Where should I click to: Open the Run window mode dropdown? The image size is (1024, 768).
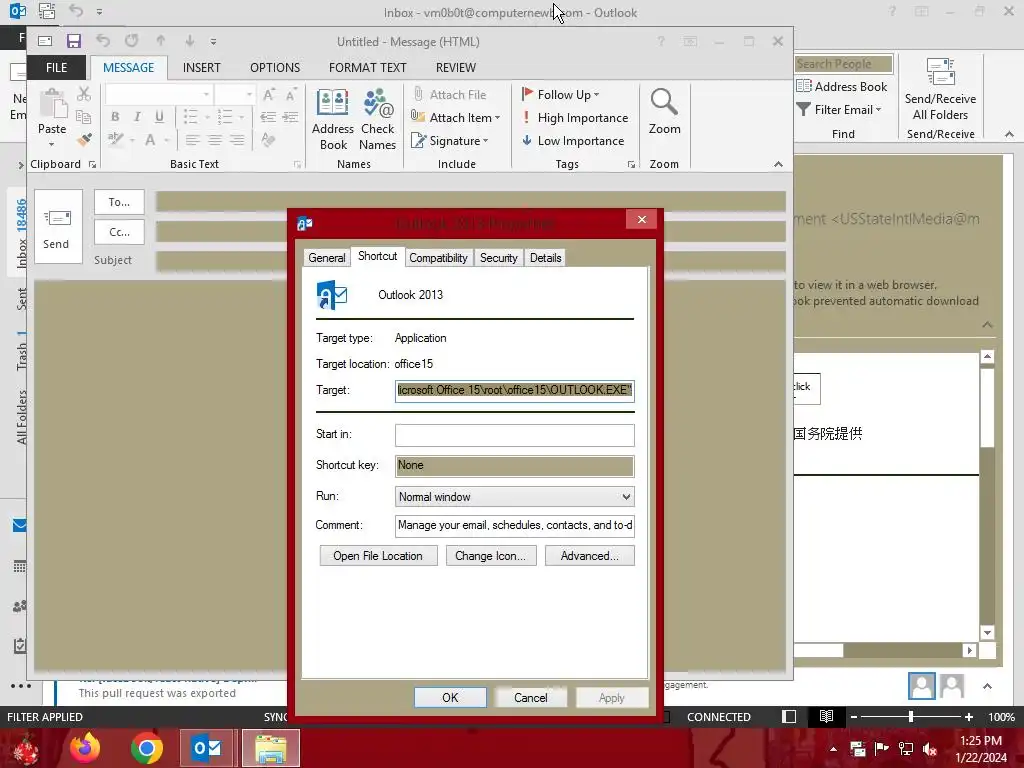point(515,497)
